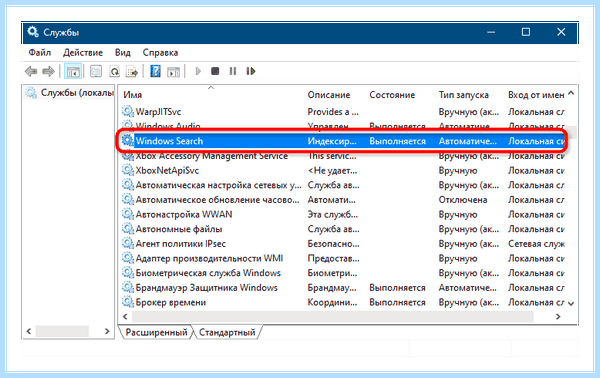Select Автоматическое обновление часово... service
Image resolution: width=600 pixels, height=378 pixels.
pos(217,199)
